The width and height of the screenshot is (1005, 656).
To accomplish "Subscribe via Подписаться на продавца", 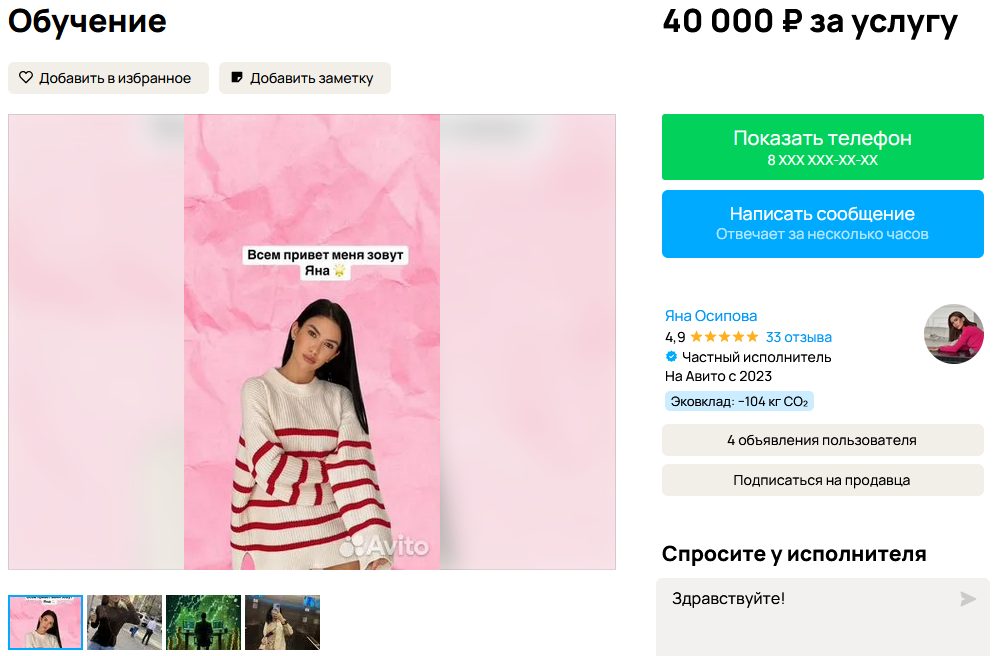I will 822,480.
